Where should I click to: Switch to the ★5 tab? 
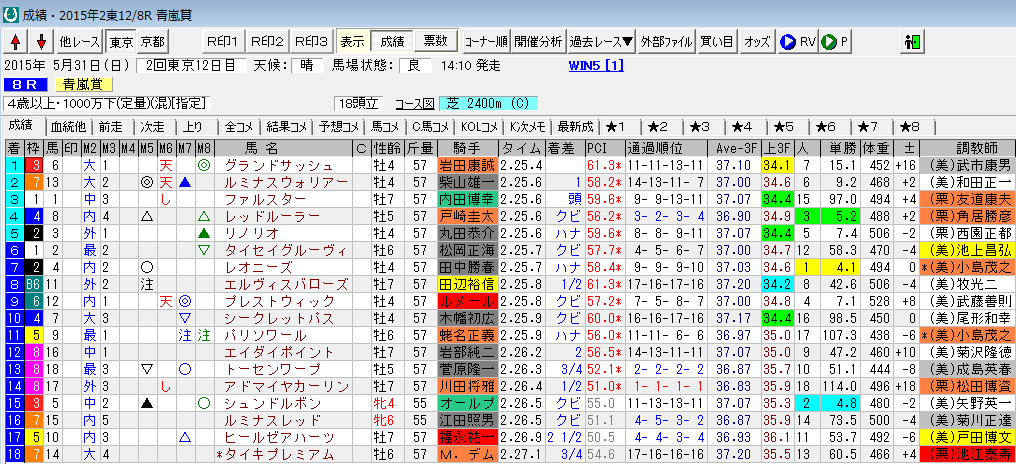click(783, 127)
